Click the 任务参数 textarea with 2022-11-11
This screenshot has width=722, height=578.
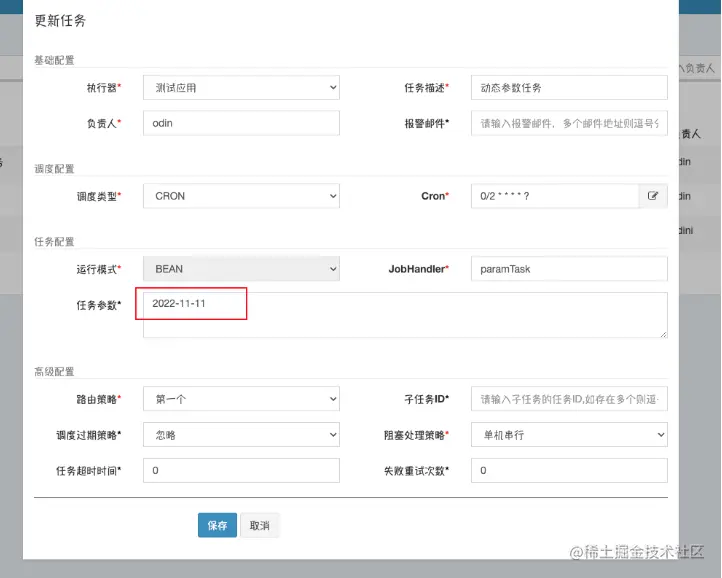(405, 315)
